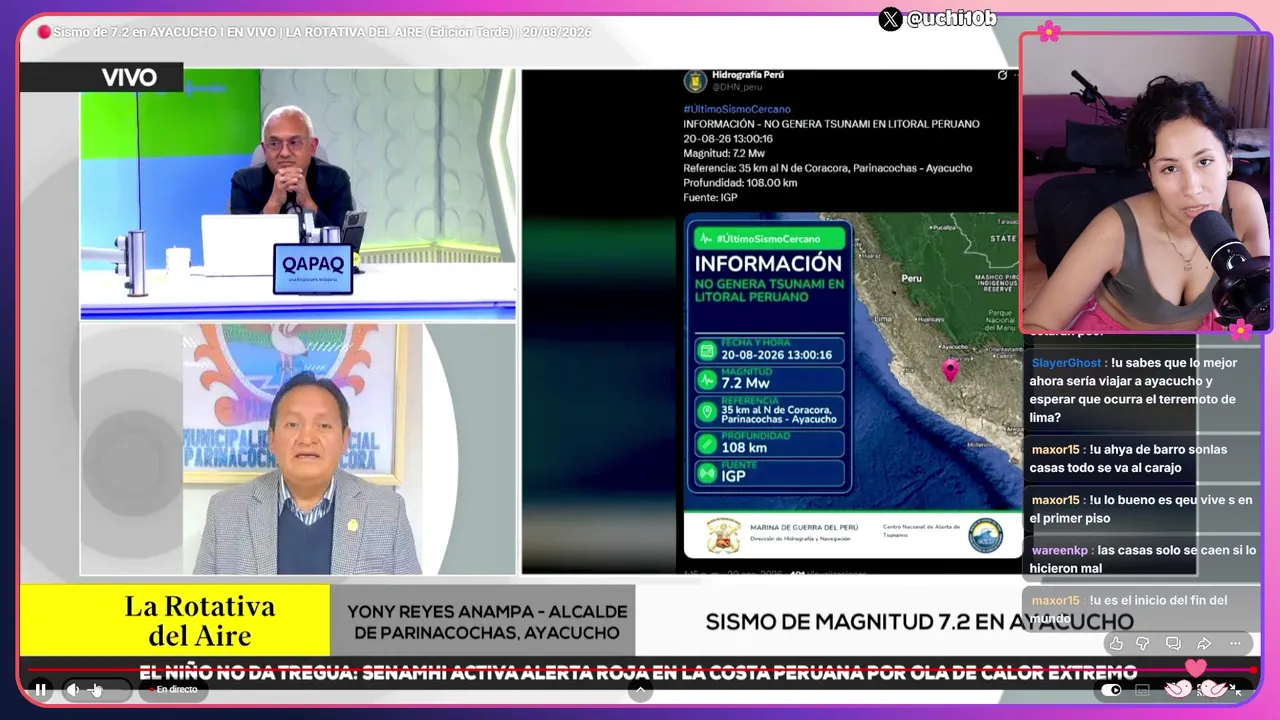
Task: Click the message 'las casas solo se caen'
Action: click(x=1143, y=559)
